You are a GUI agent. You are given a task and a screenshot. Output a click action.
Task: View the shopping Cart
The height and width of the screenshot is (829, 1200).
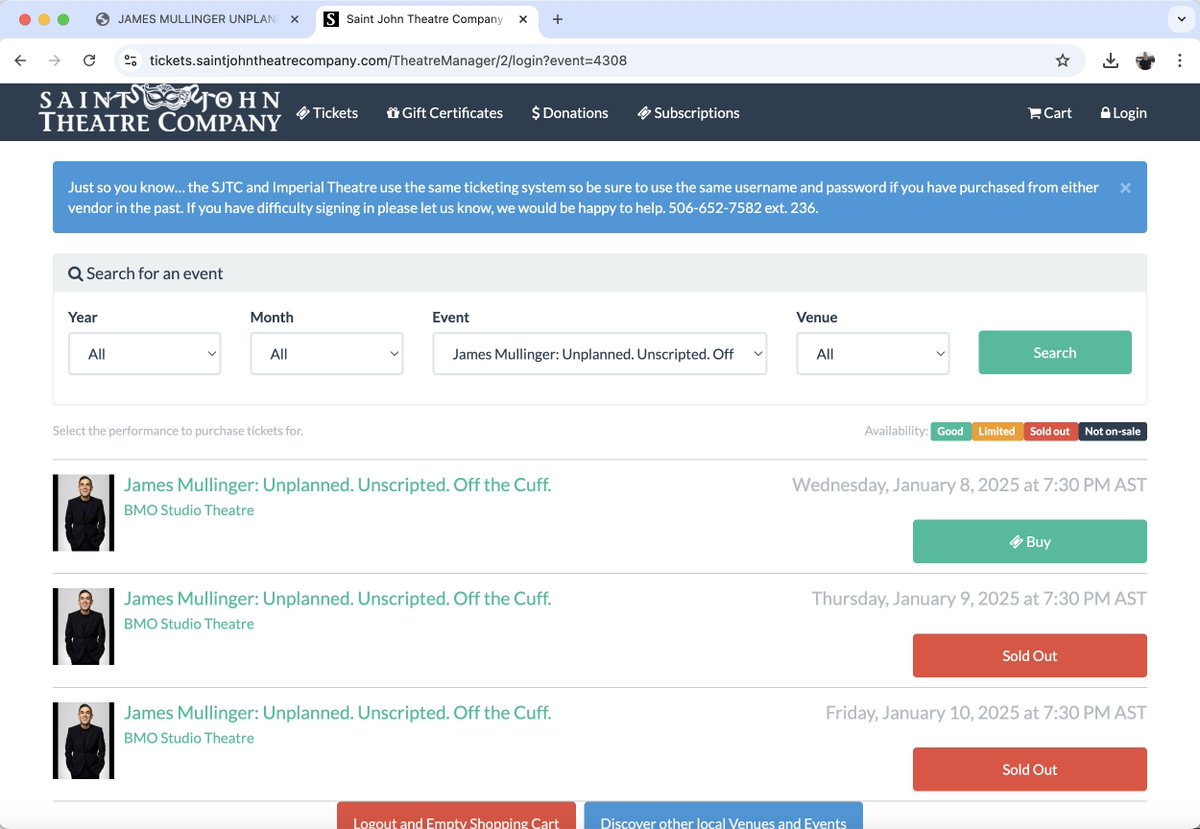pos(1050,113)
